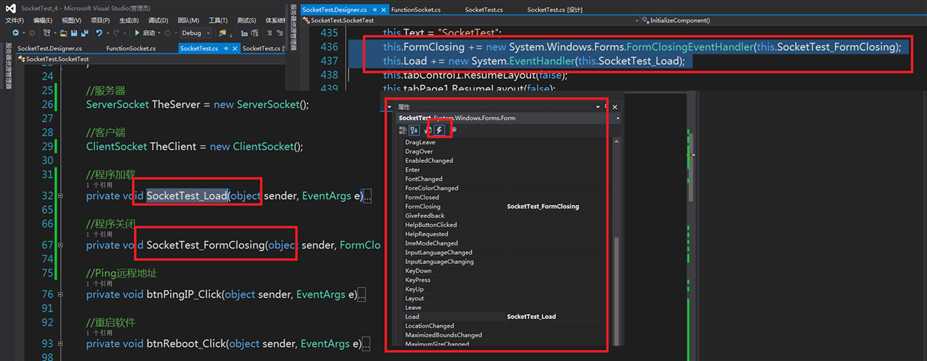Open the 项目(P) menu
927x361 pixels.
[101, 21]
